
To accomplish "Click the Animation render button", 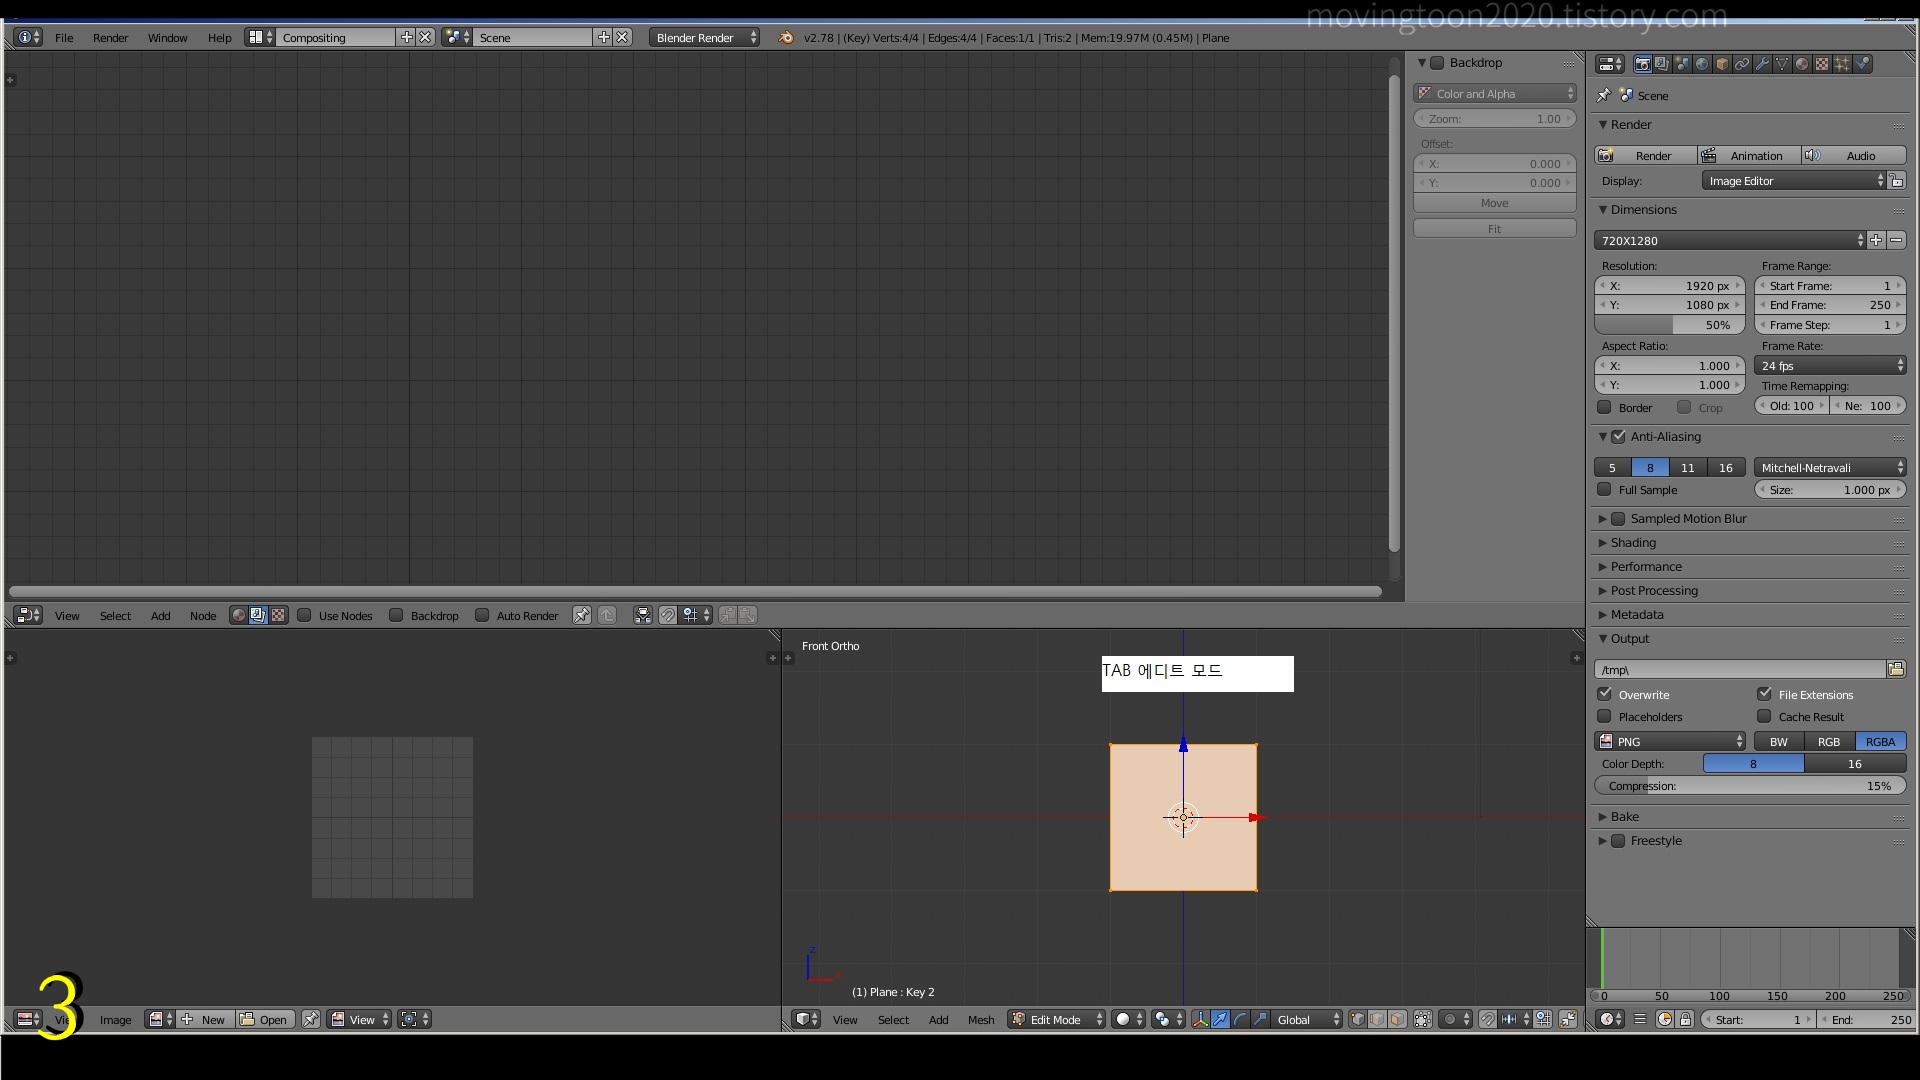I will (1749, 155).
